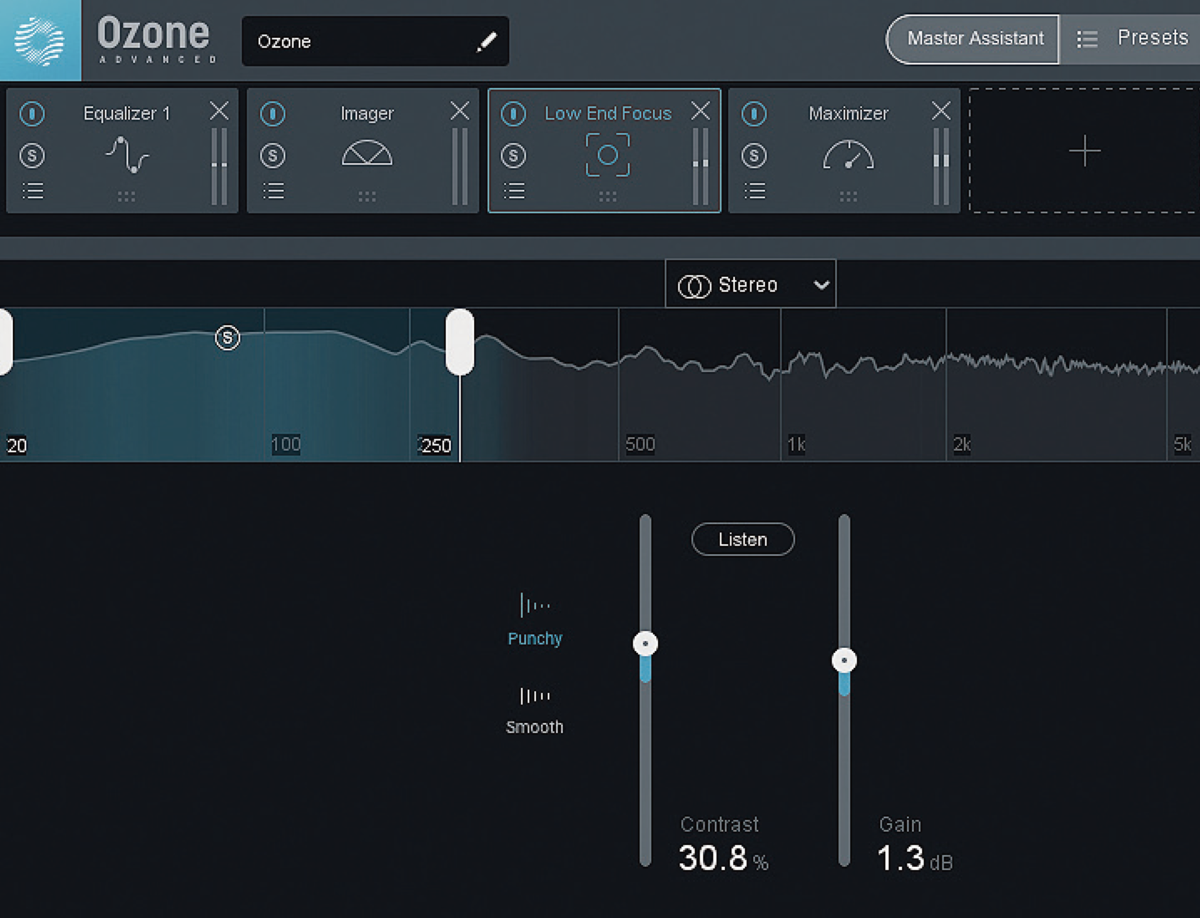
Task: Edit preset name with pencil icon
Action: pos(486,41)
